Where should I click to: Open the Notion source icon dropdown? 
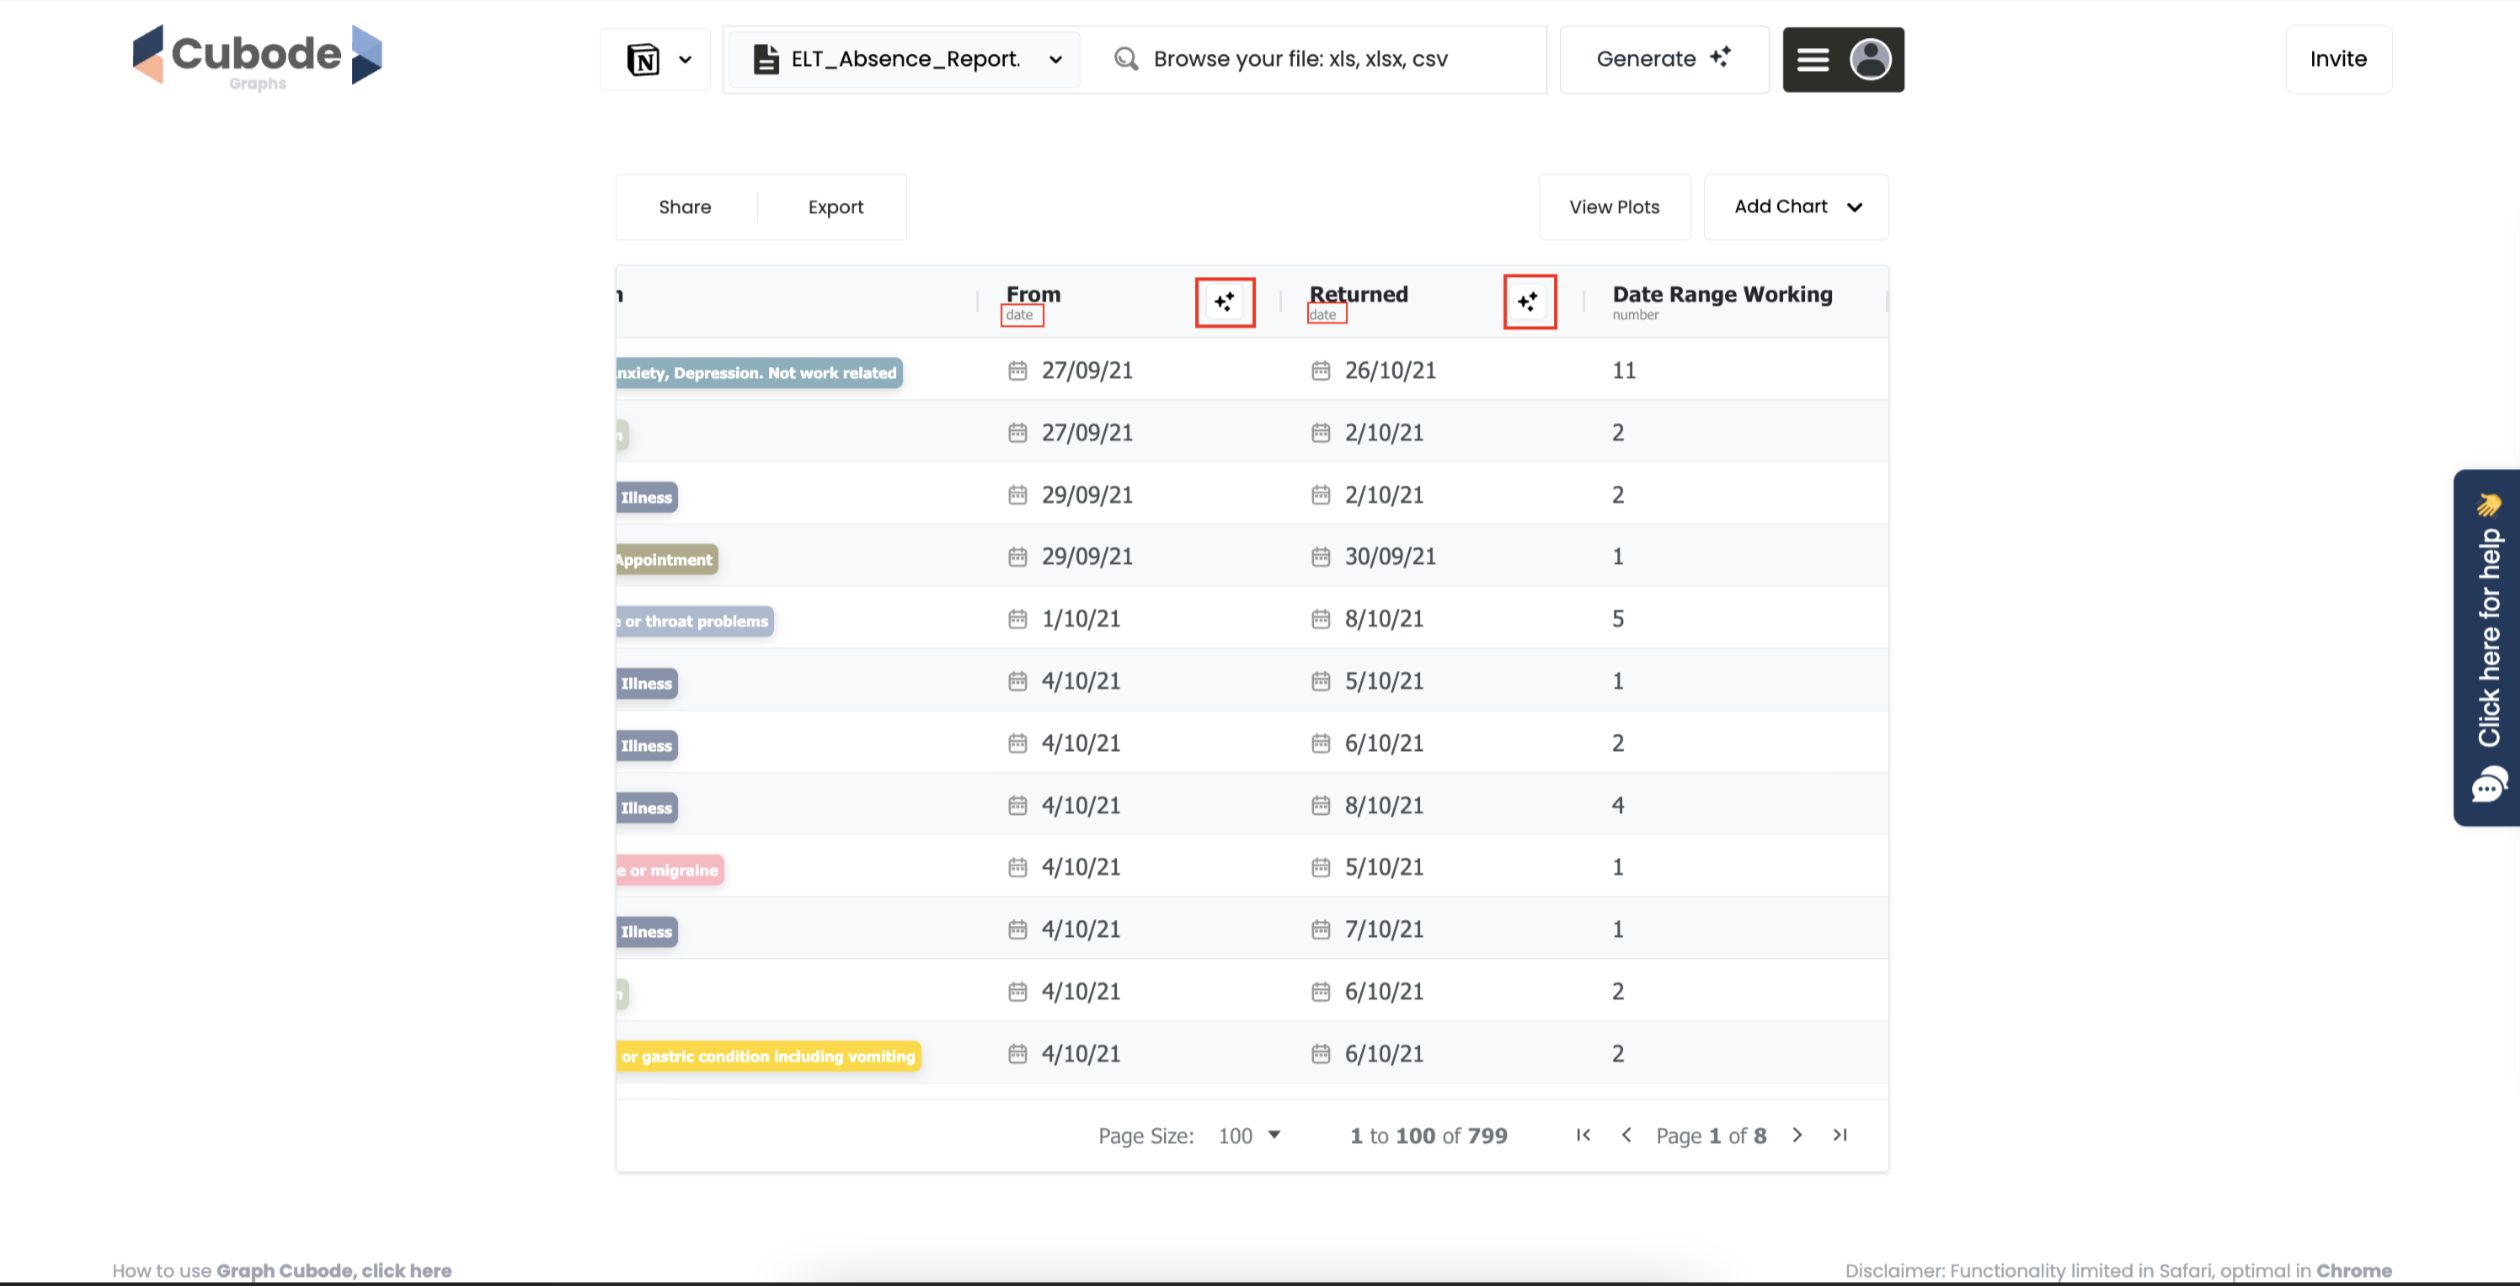click(x=656, y=60)
